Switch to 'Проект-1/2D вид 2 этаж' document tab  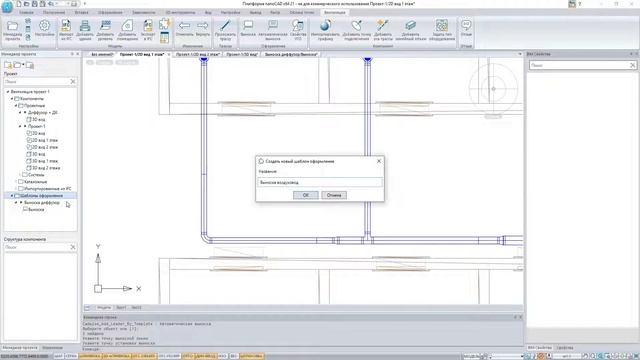[x=198, y=54]
